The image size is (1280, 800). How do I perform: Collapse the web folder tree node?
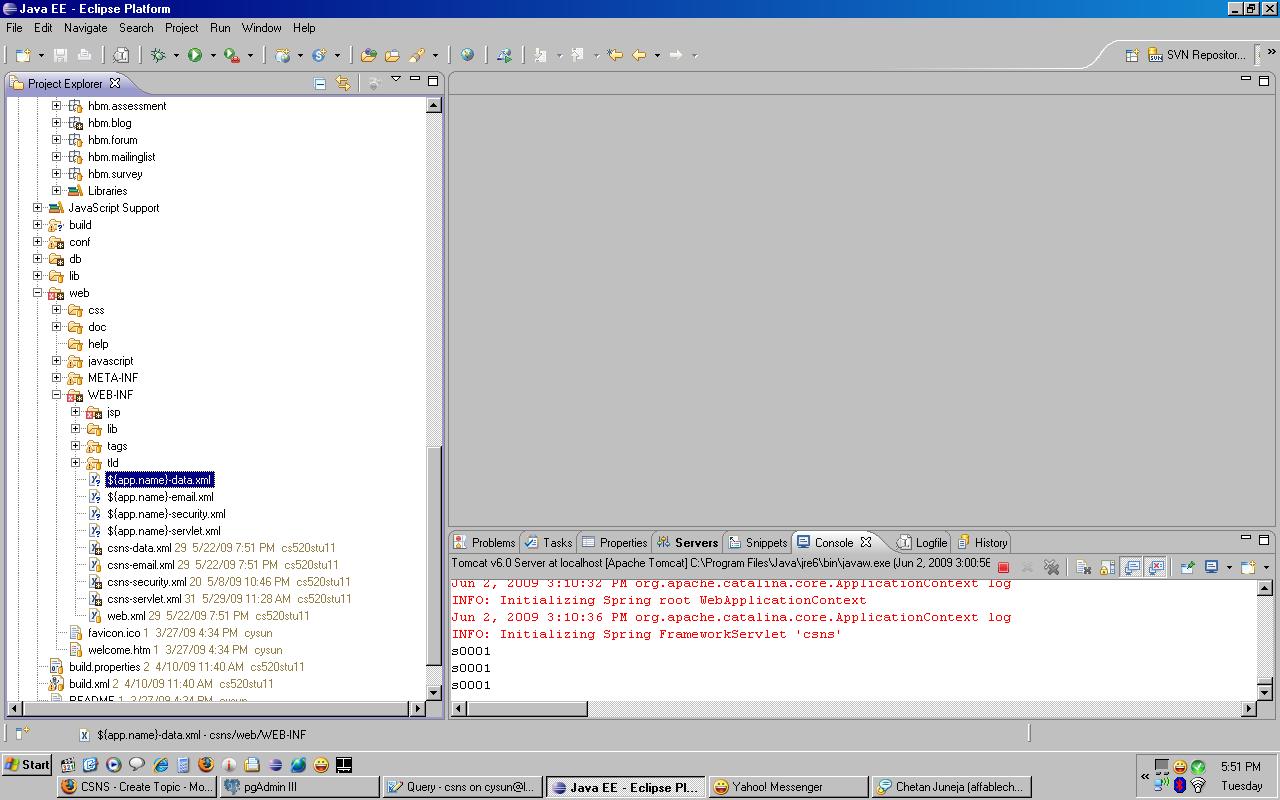pos(38,293)
